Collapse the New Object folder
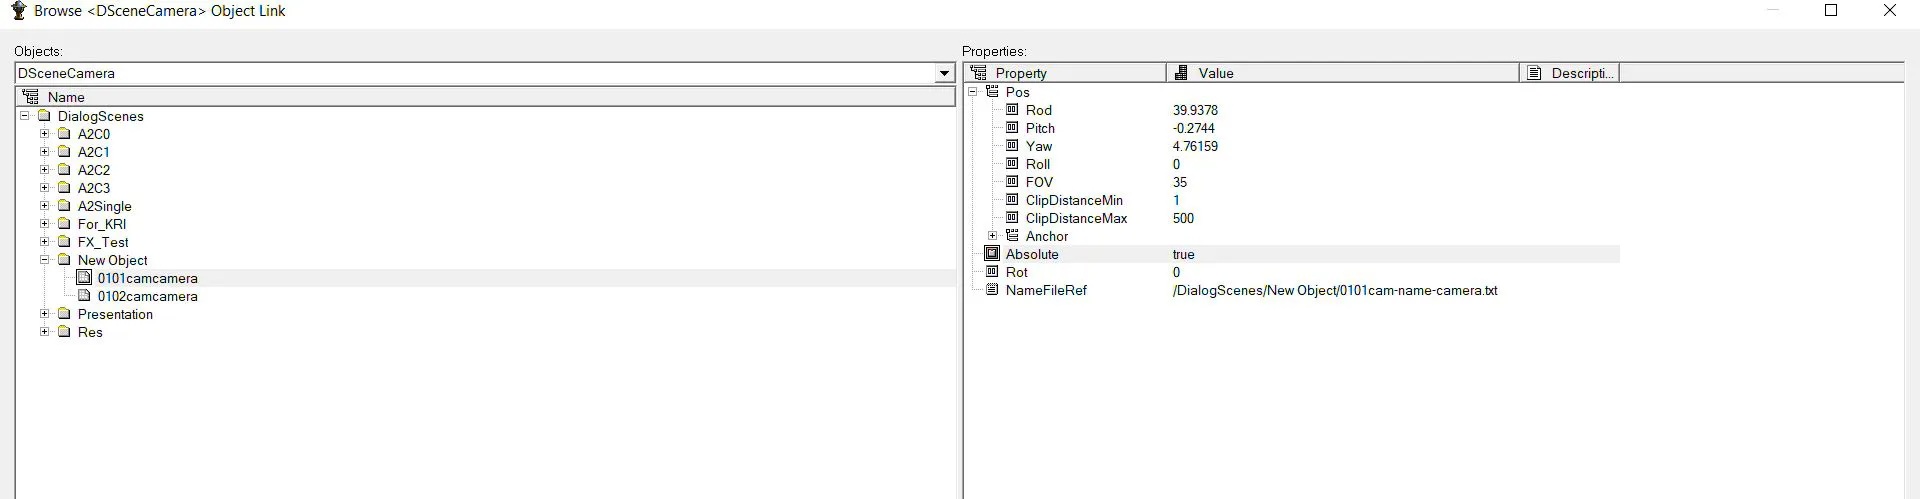The height and width of the screenshot is (499, 1920). (44, 260)
